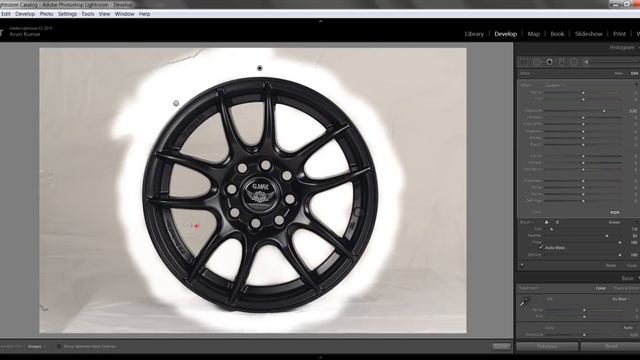Click the red brush cursor marker

[196, 226]
